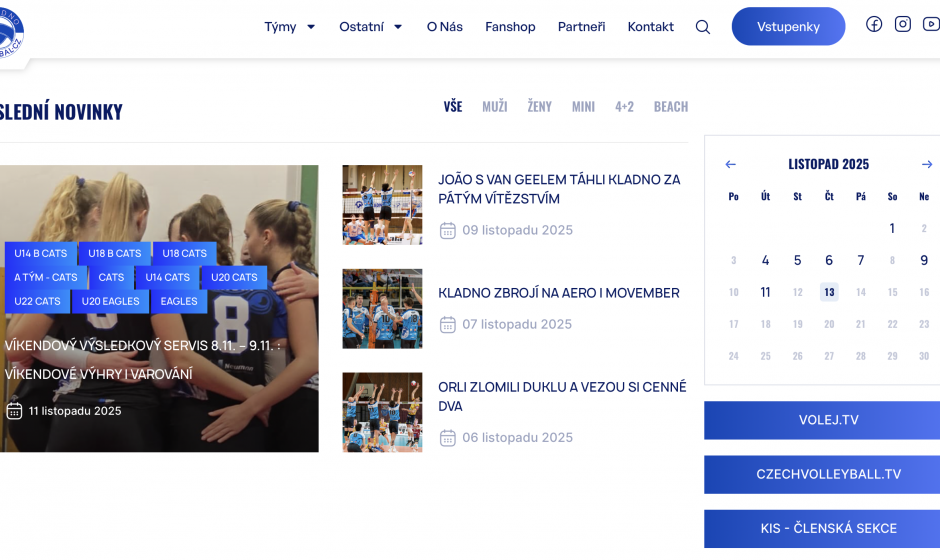Expand the Ostatní dropdown menu
Viewport: 940px width, 560px height.
pos(370,27)
